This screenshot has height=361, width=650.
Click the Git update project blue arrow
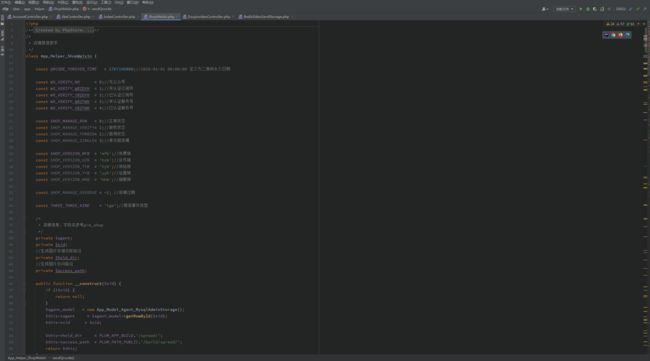[x=631, y=9]
